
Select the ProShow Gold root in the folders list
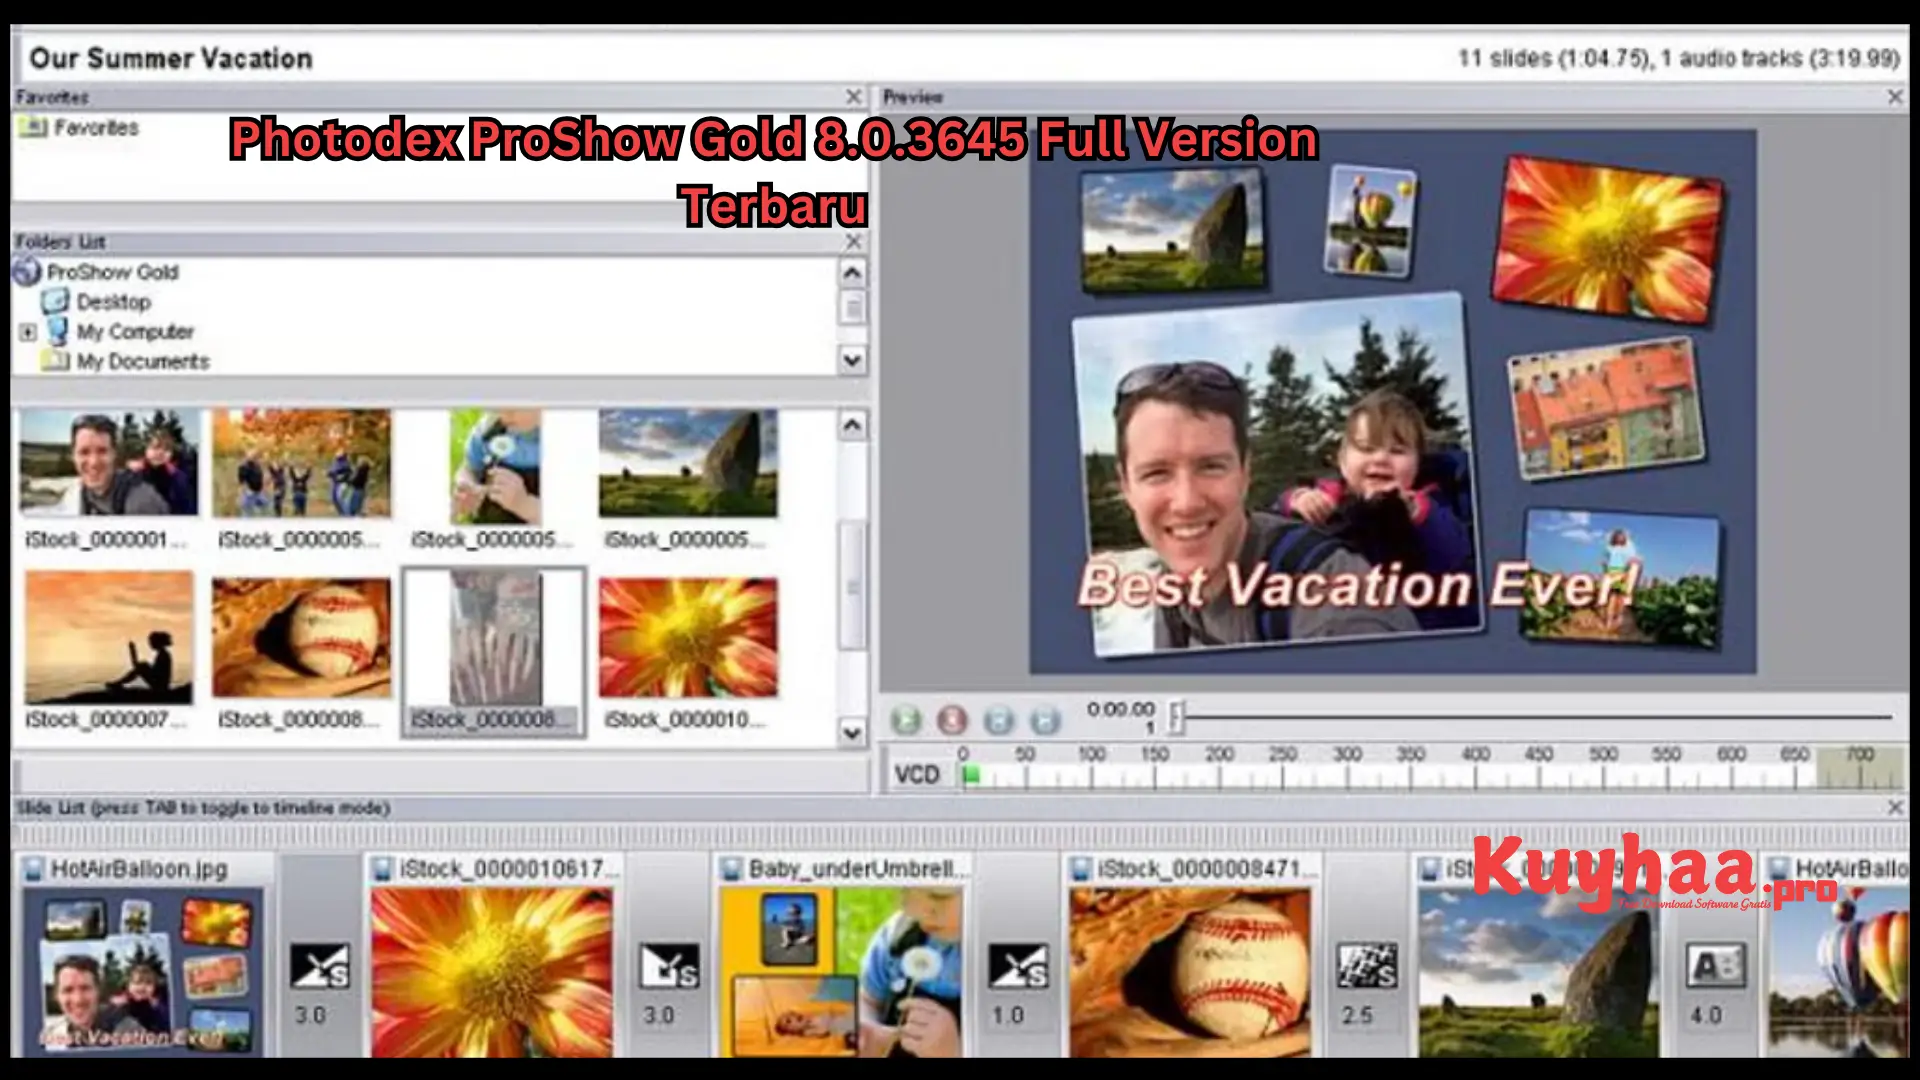click(x=97, y=272)
